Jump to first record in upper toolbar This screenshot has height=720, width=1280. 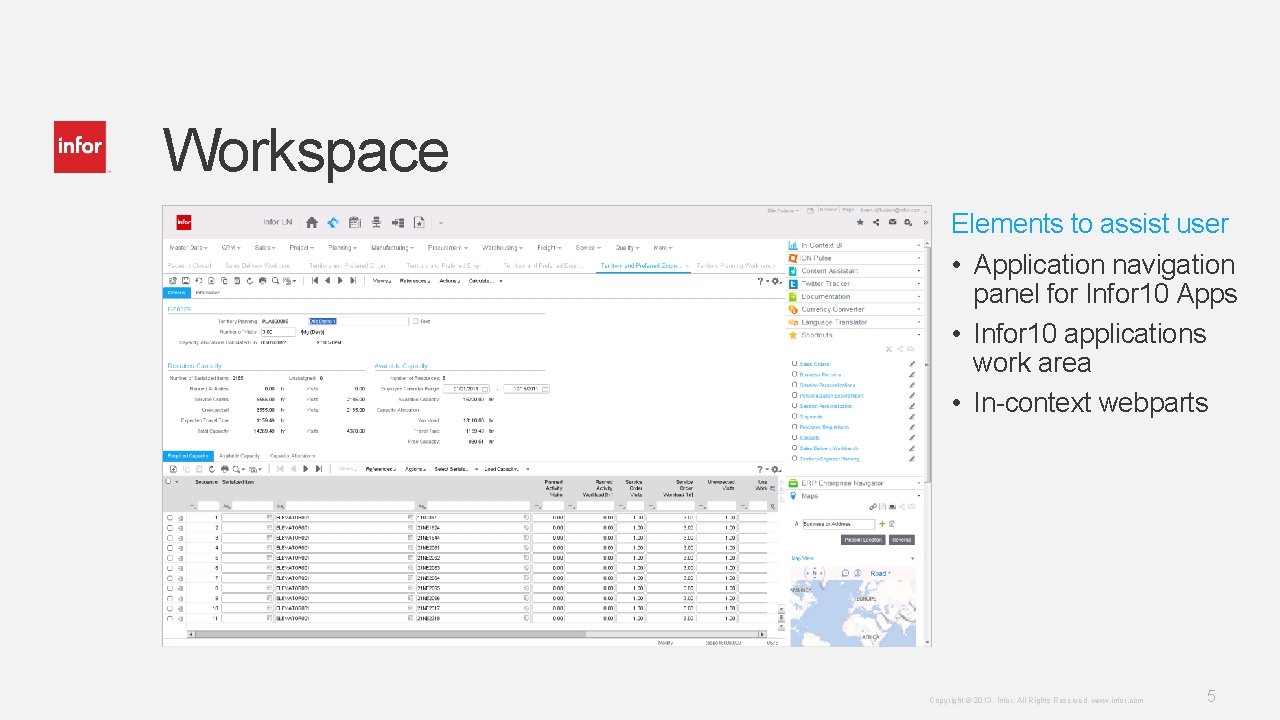(316, 281)
